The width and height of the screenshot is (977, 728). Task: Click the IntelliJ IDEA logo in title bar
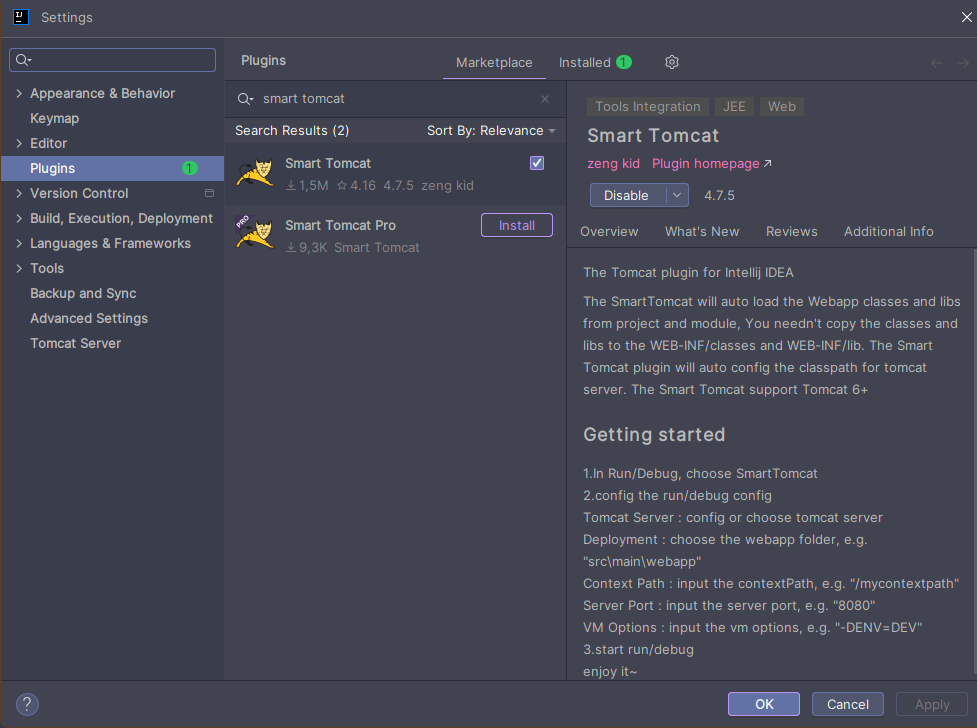tap(21, 17)
